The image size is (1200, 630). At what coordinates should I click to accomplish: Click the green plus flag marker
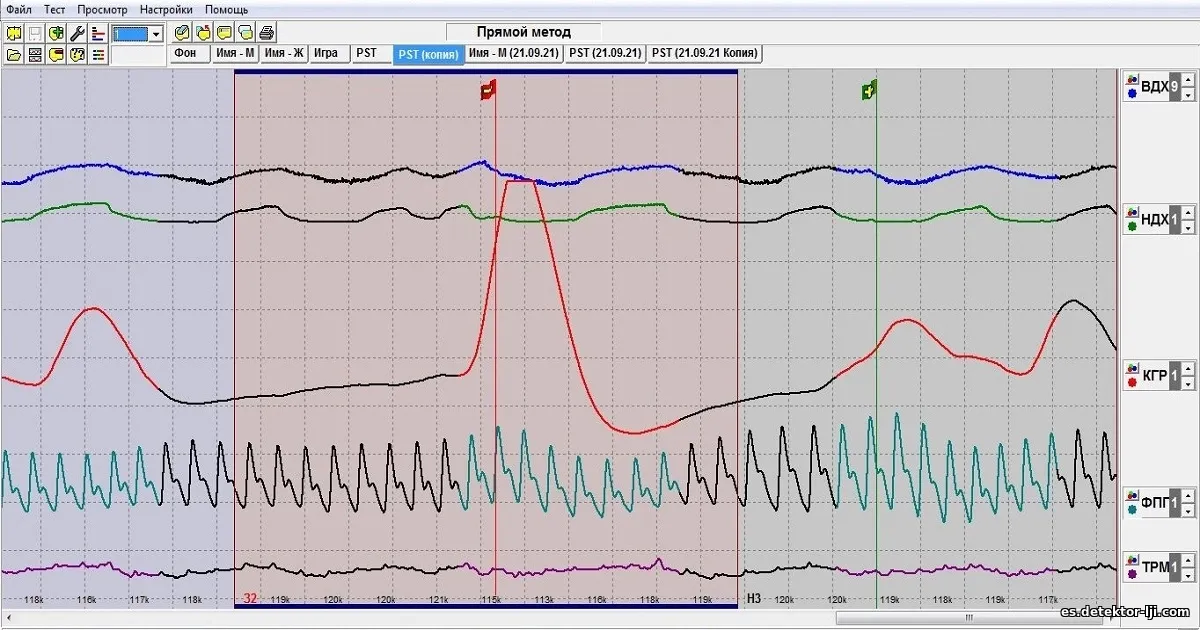(869, 92)
